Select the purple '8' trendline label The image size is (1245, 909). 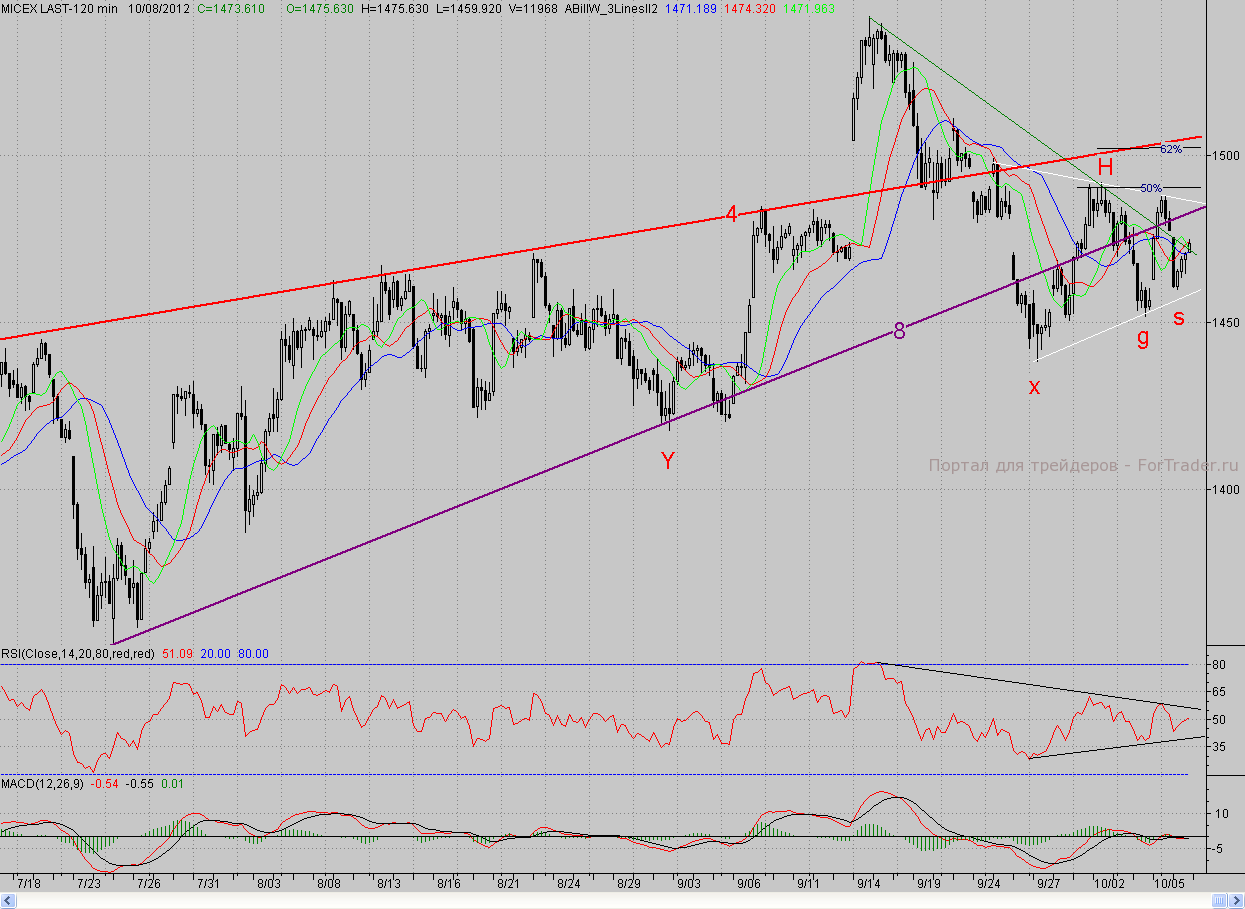point(899,332)
